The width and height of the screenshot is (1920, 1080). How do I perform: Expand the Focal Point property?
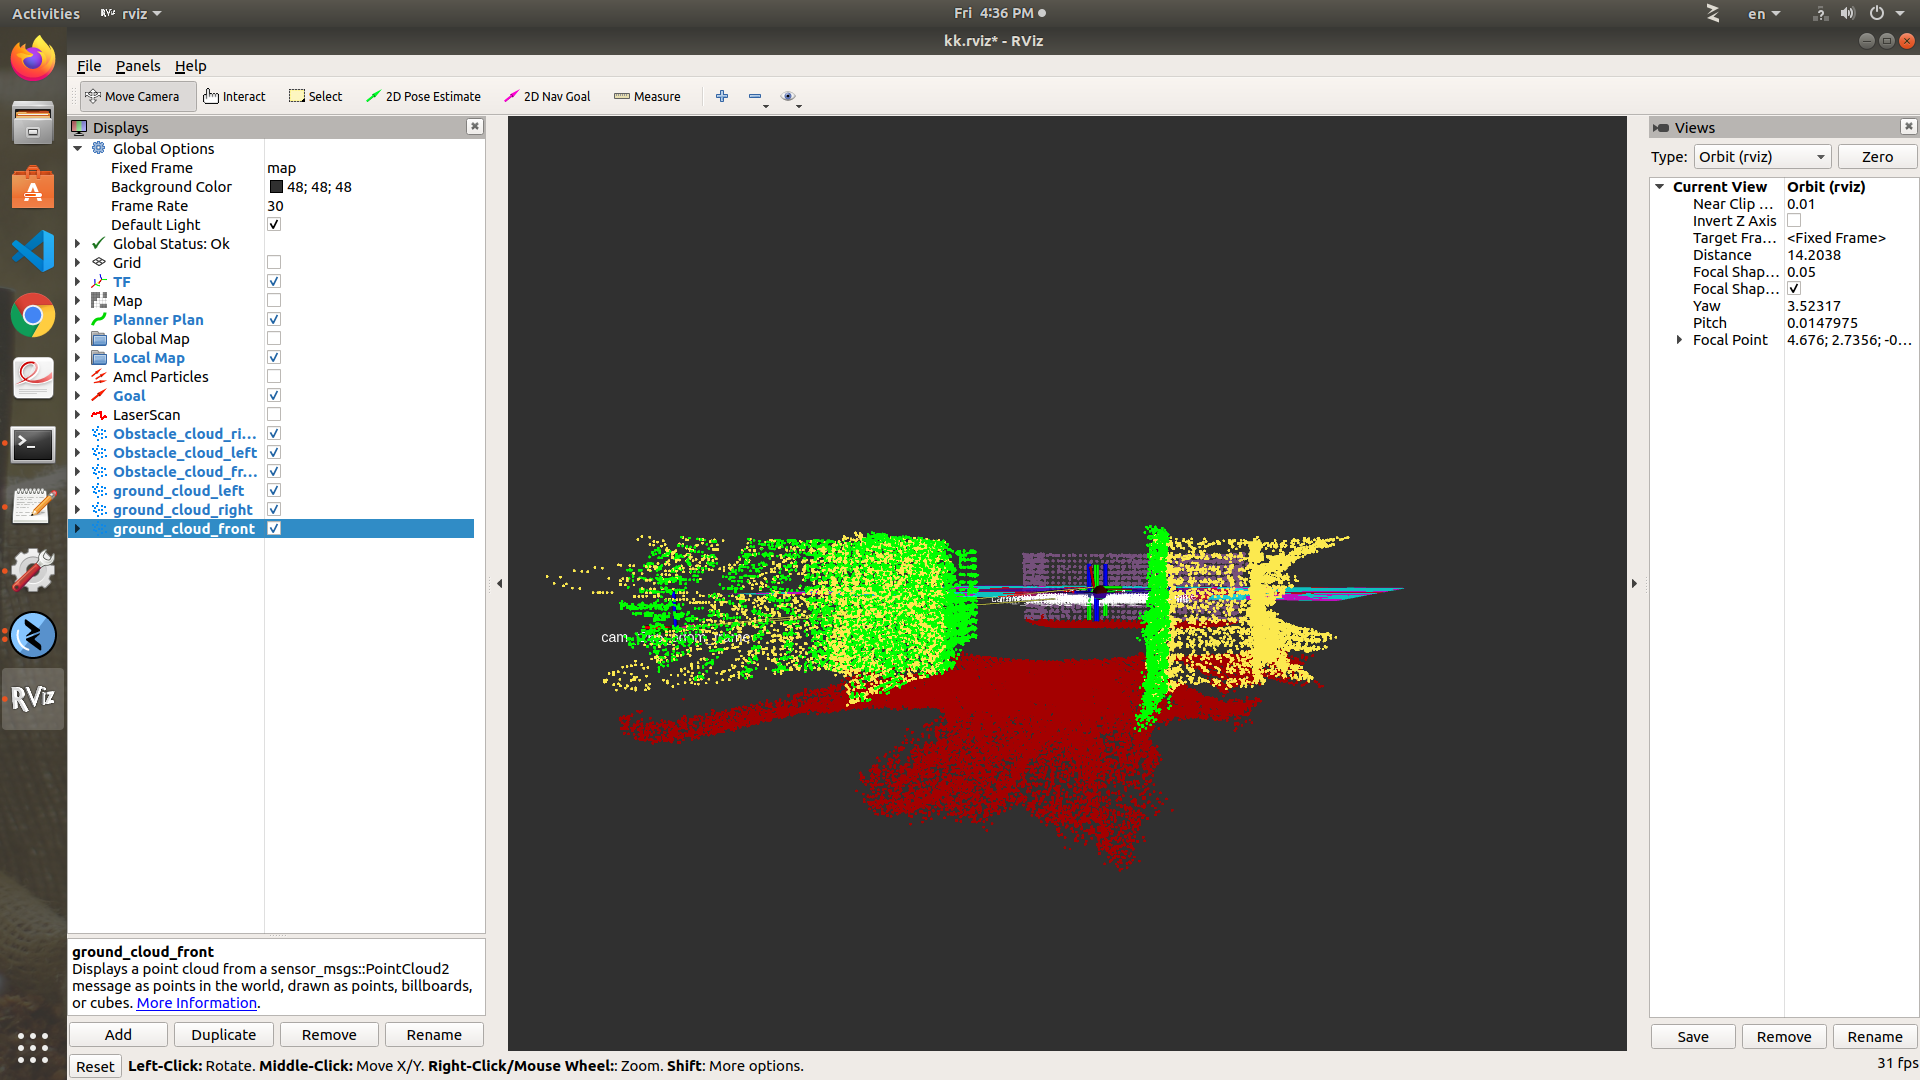(x=1679, y=340)
